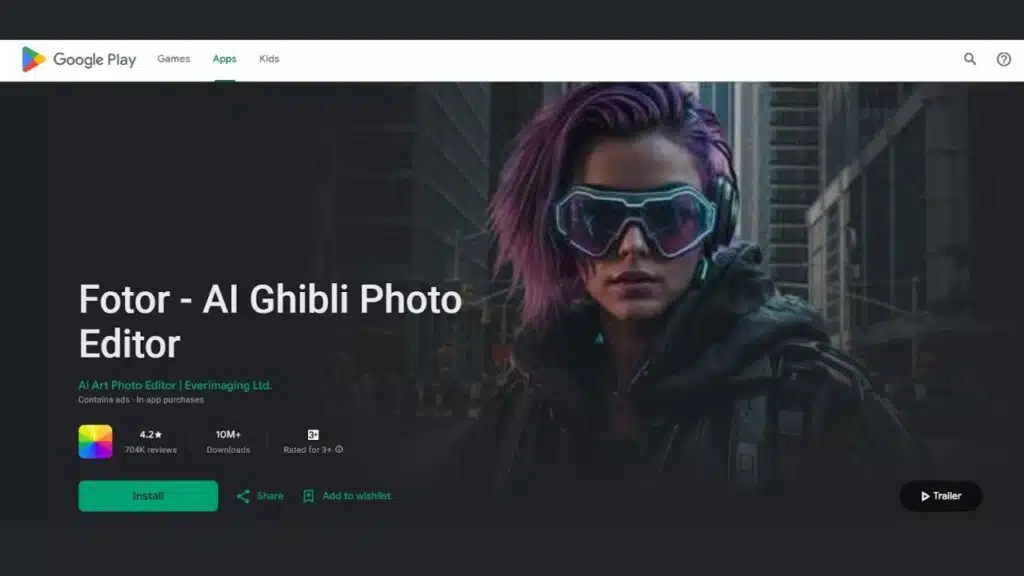Click the Contains ads notice text
Screen dimensions: 1024x576
102,400
